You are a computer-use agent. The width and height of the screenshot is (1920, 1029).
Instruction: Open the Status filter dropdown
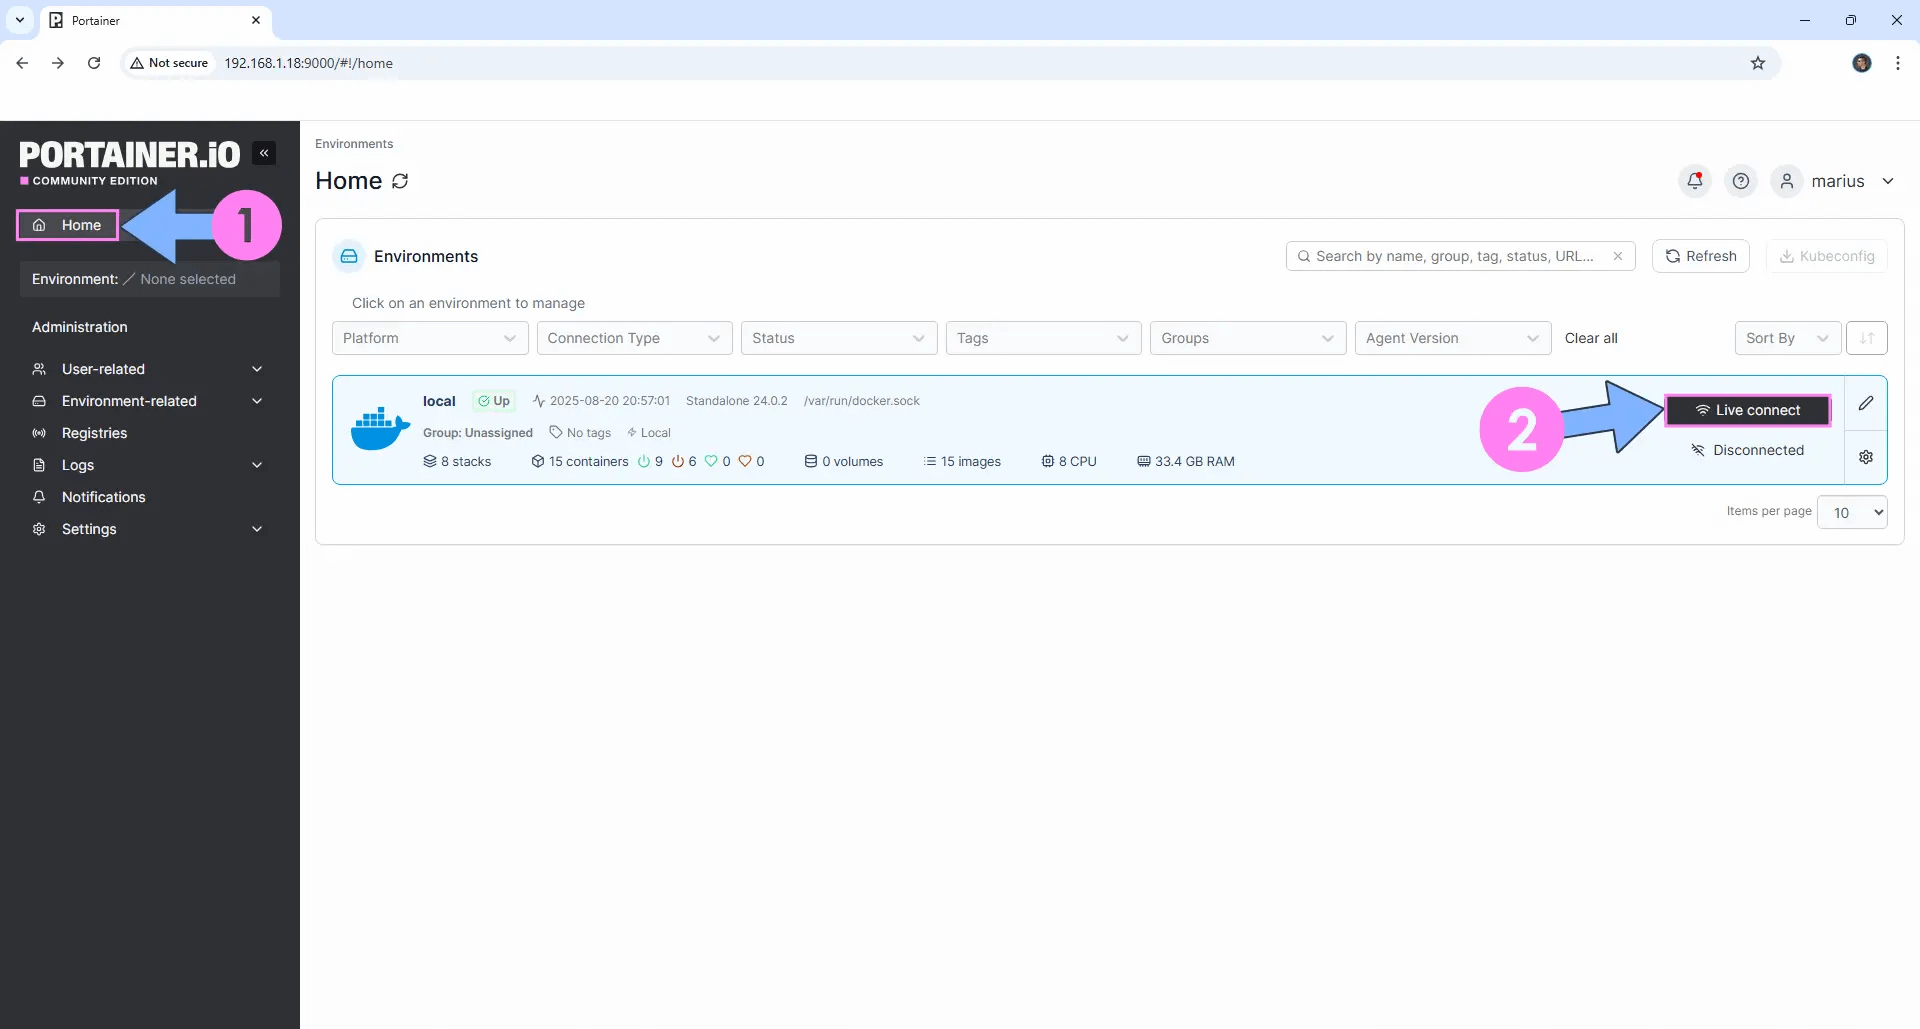(839, 338)
